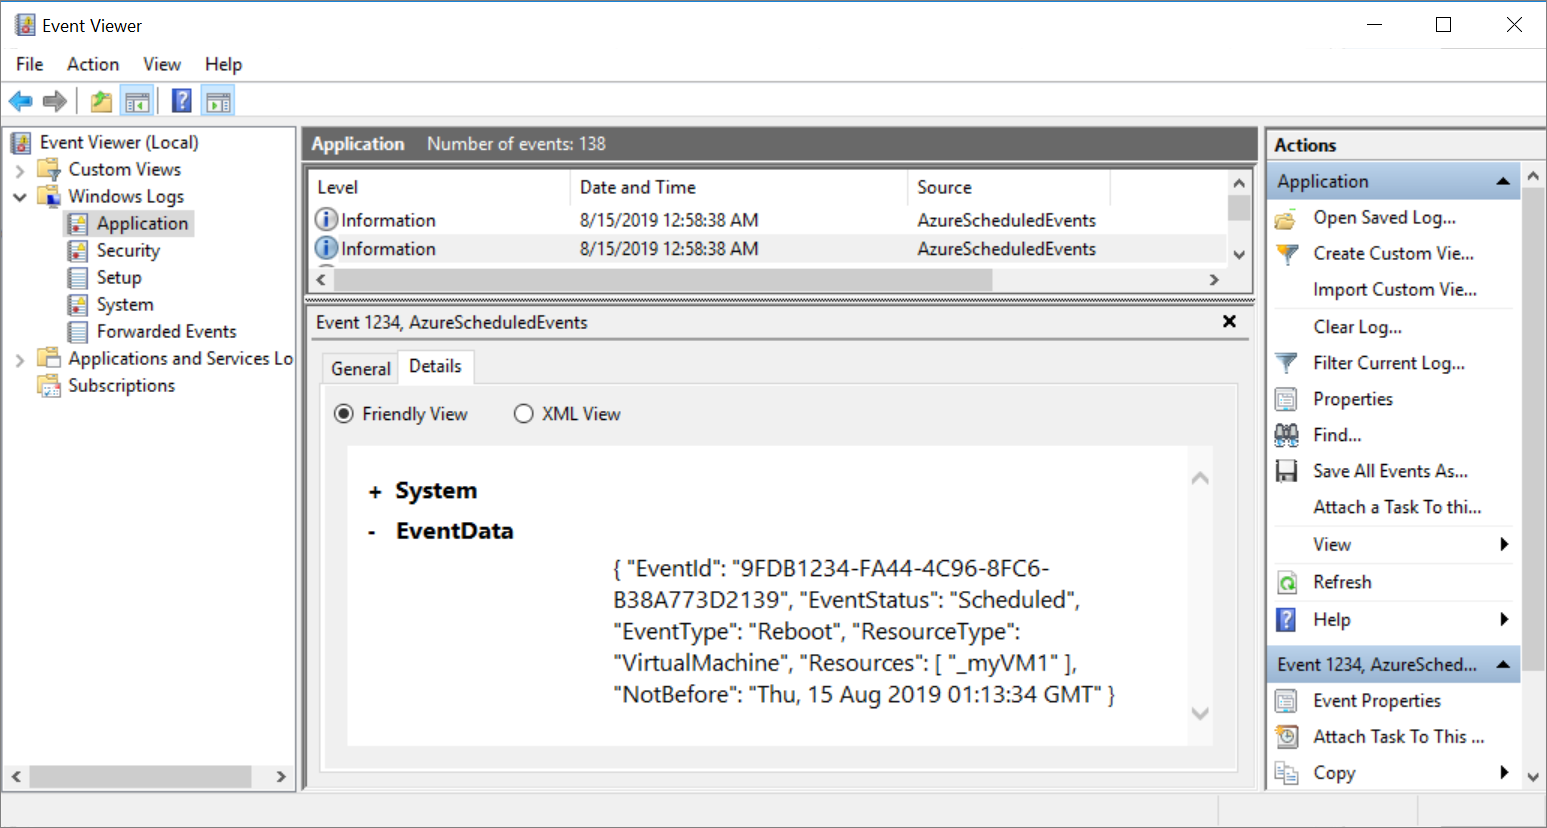Open the View submenu arrow in Actions
1547x828 pixels.
1504,544
